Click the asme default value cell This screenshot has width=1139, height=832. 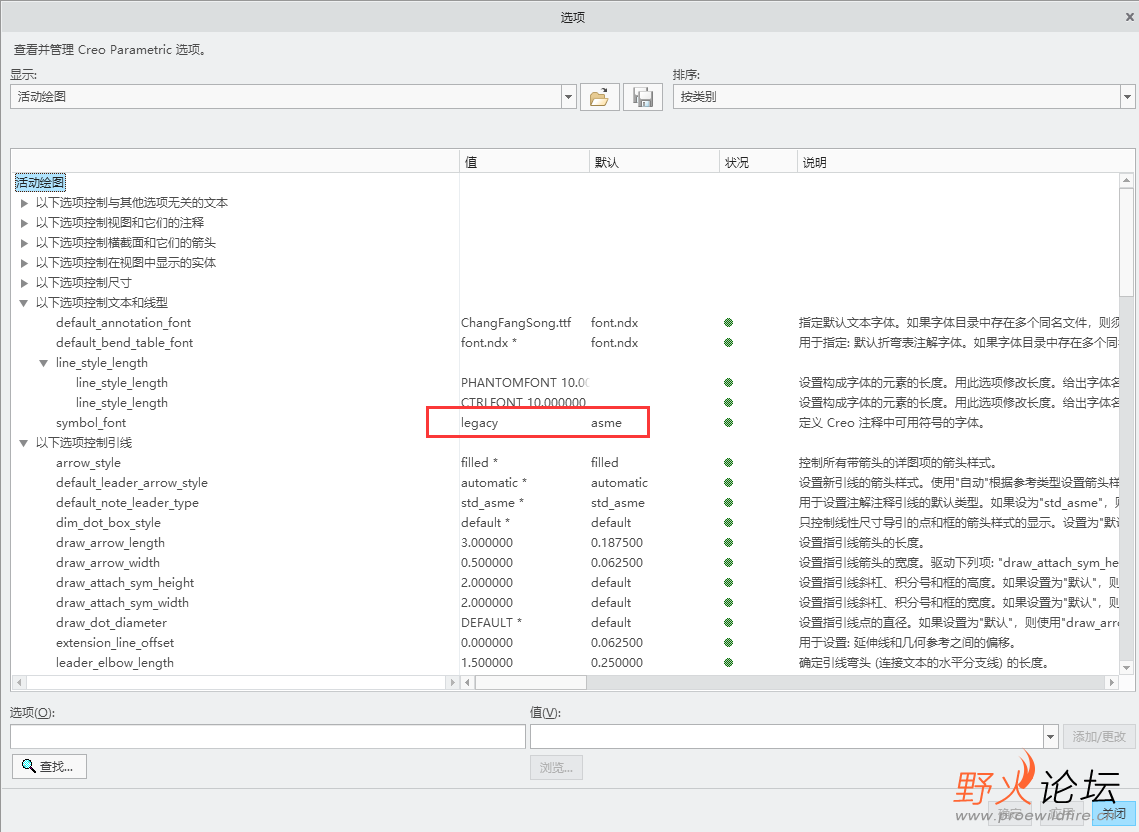pyautogui.click(x=607, y=423)
